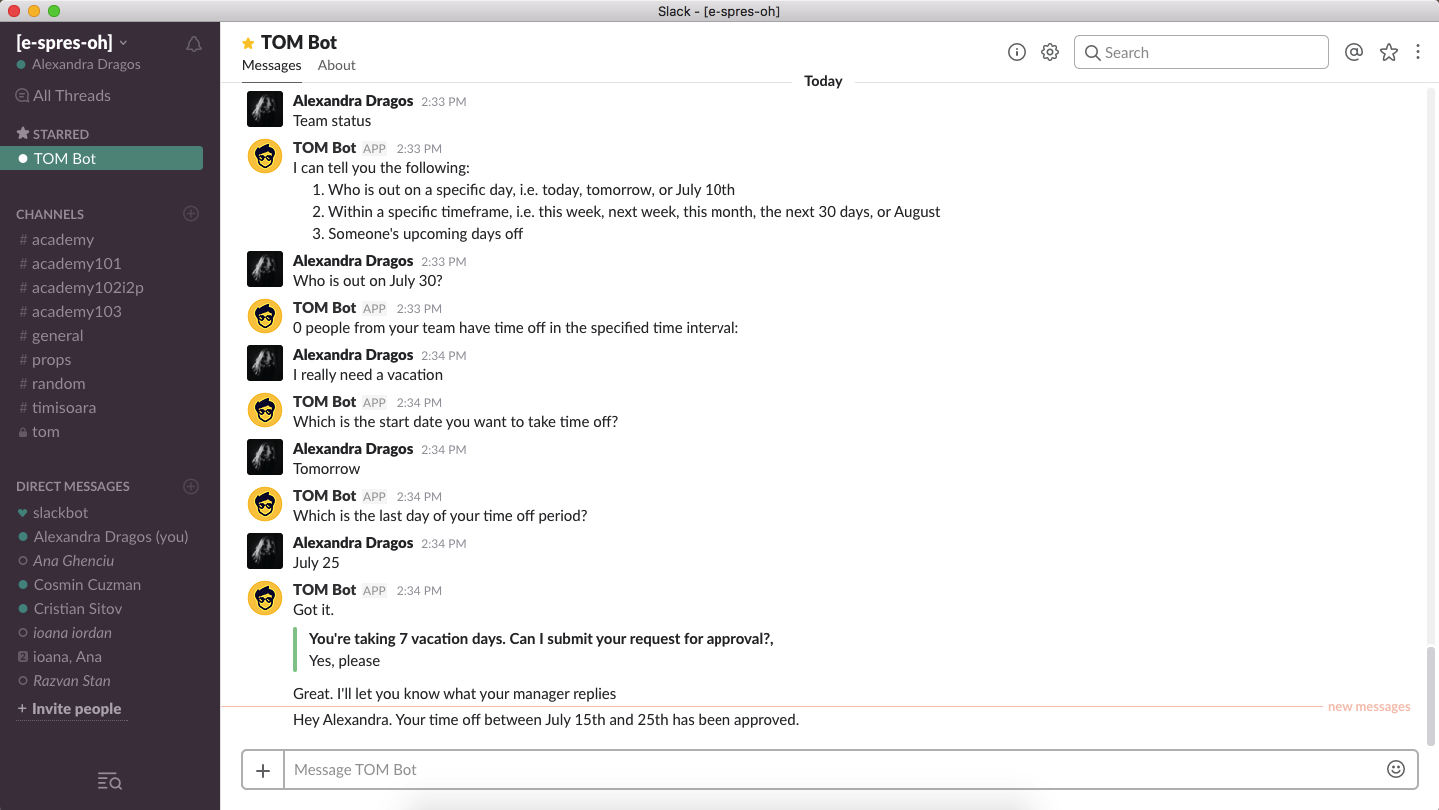Click the time off approved message

tap(546, 720)
